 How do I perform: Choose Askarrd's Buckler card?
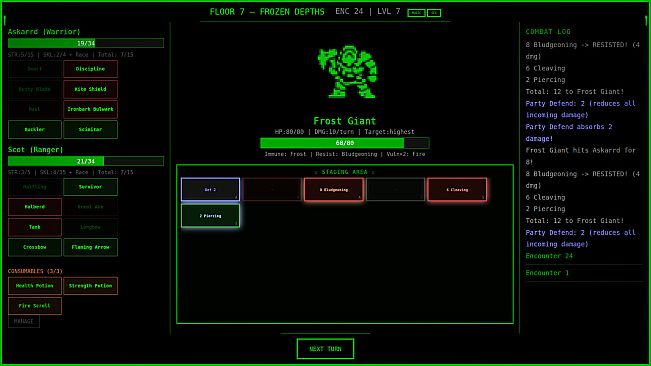click(x=35, y=129)
